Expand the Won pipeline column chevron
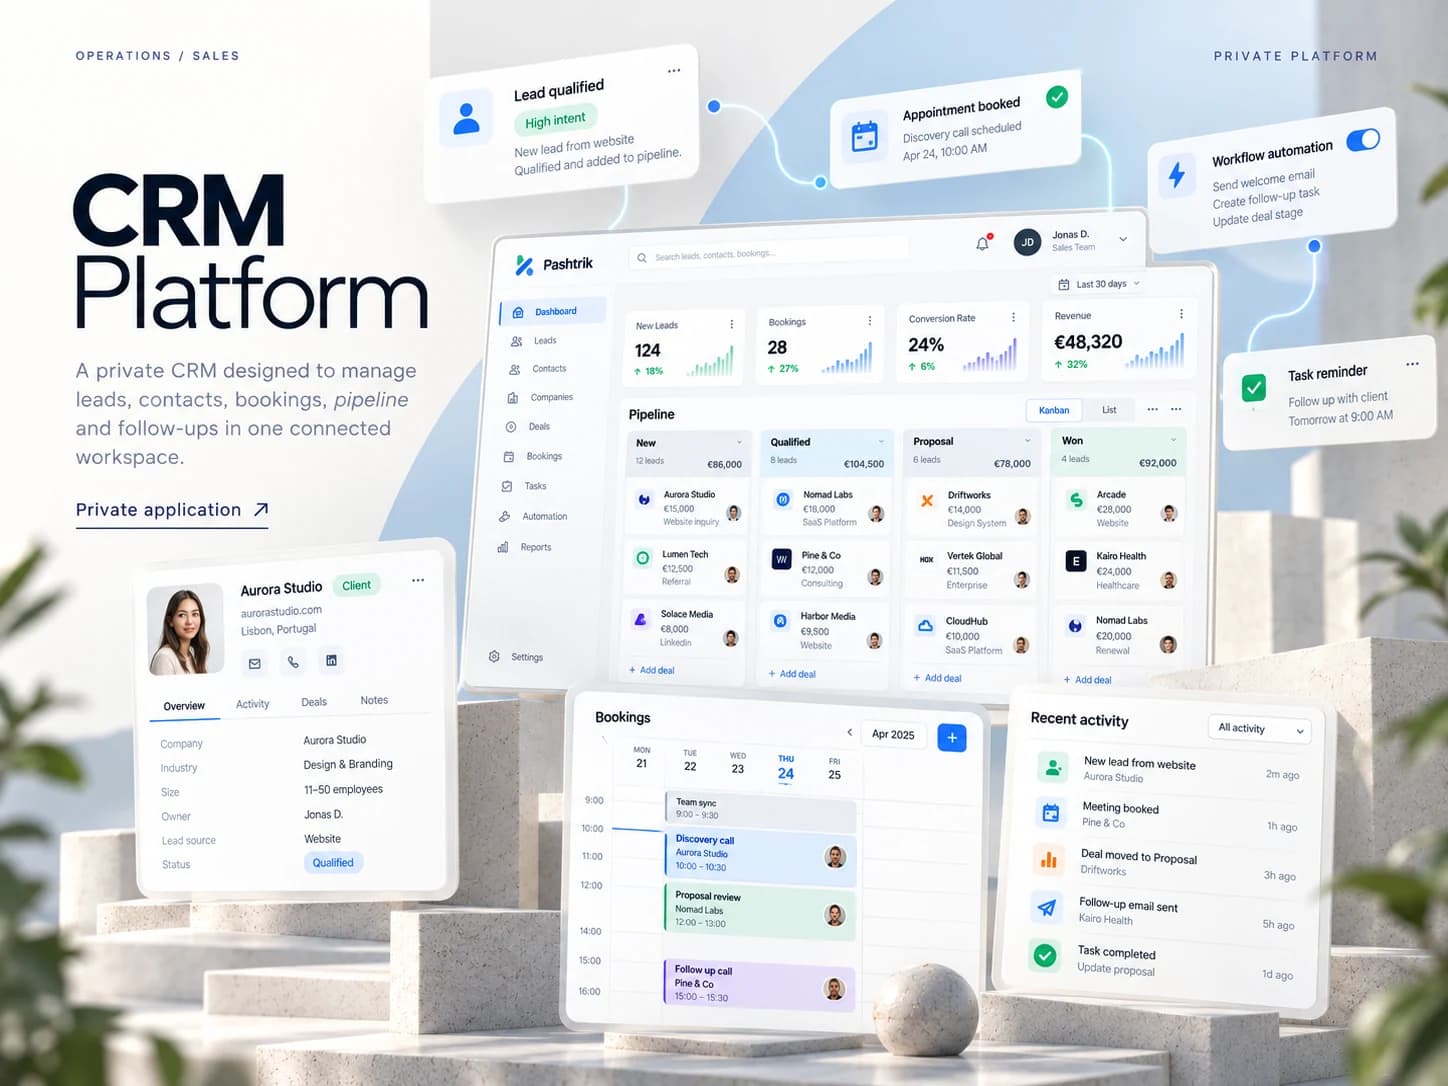Viewport: 1448px width, 1086px height. [x=1173, y=439]
